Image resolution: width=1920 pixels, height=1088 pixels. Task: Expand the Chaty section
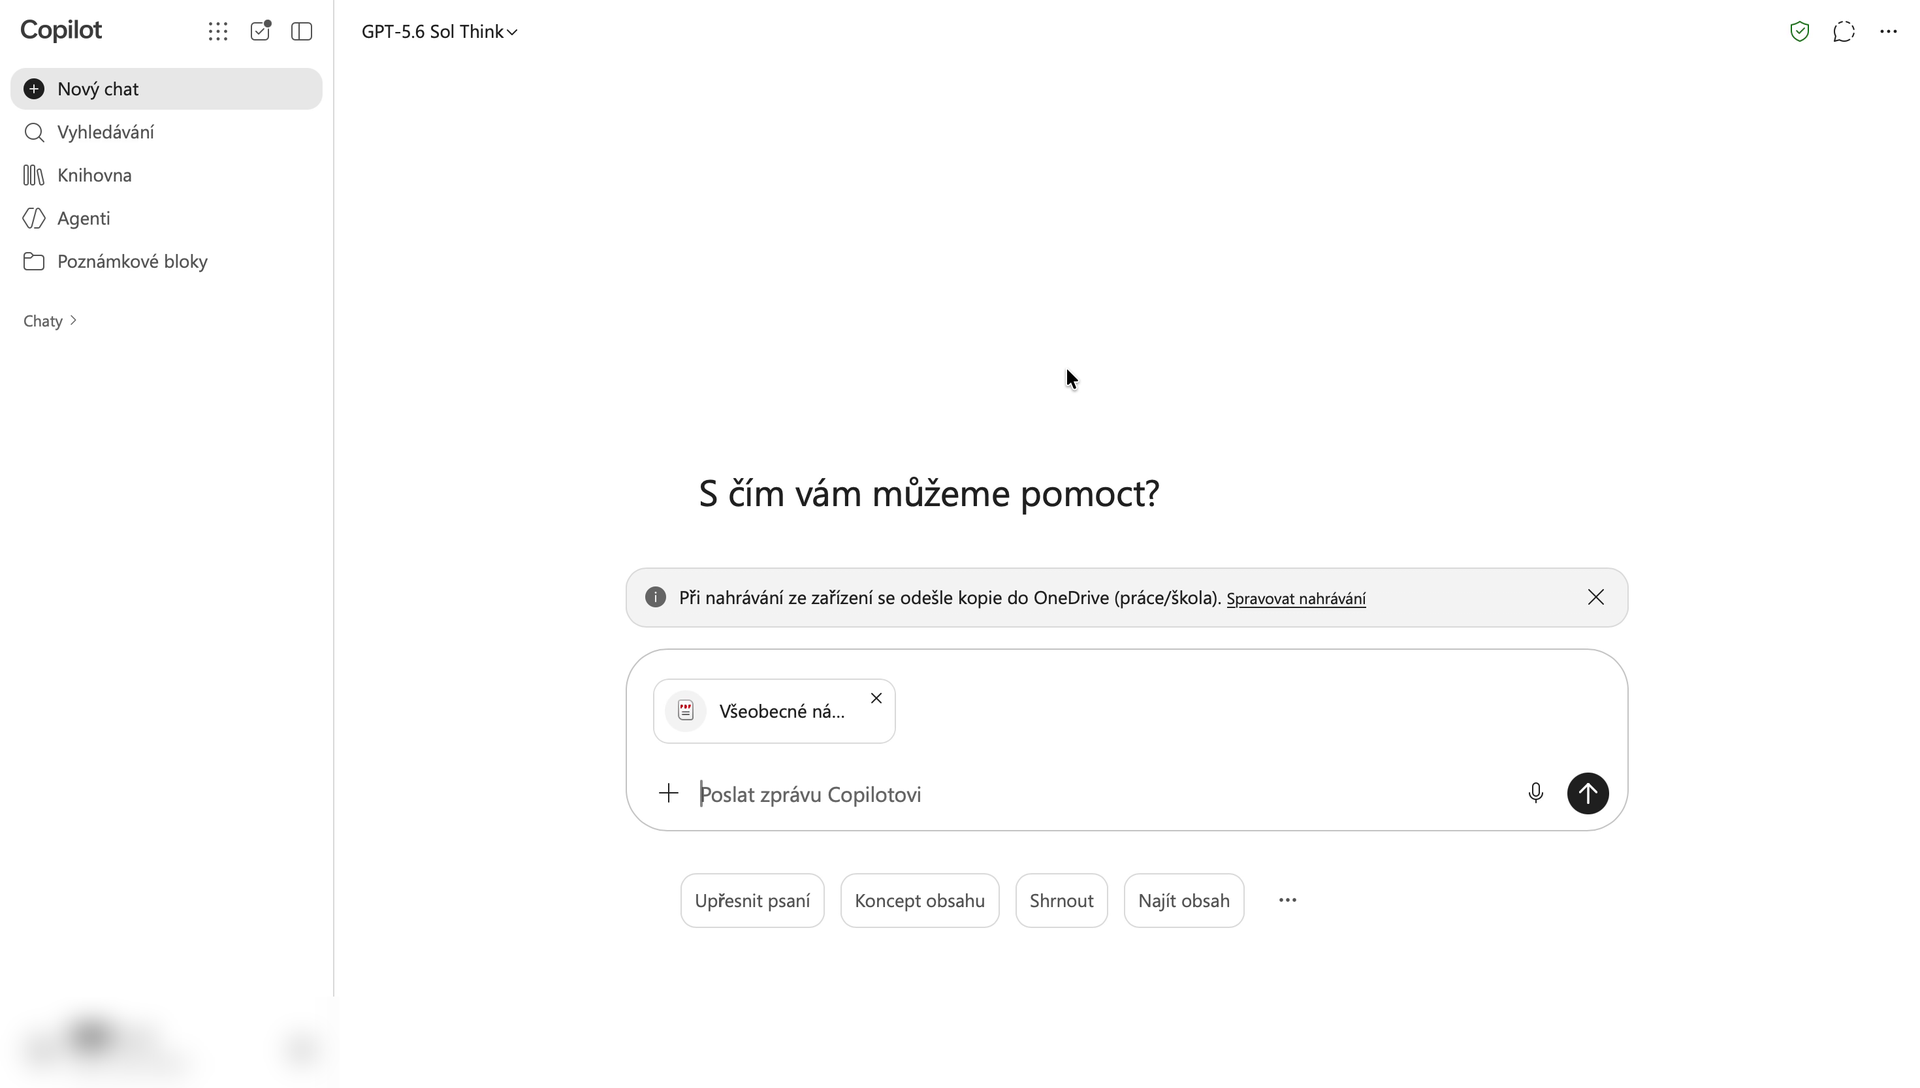pyautogui.click(x=50, y=321)
